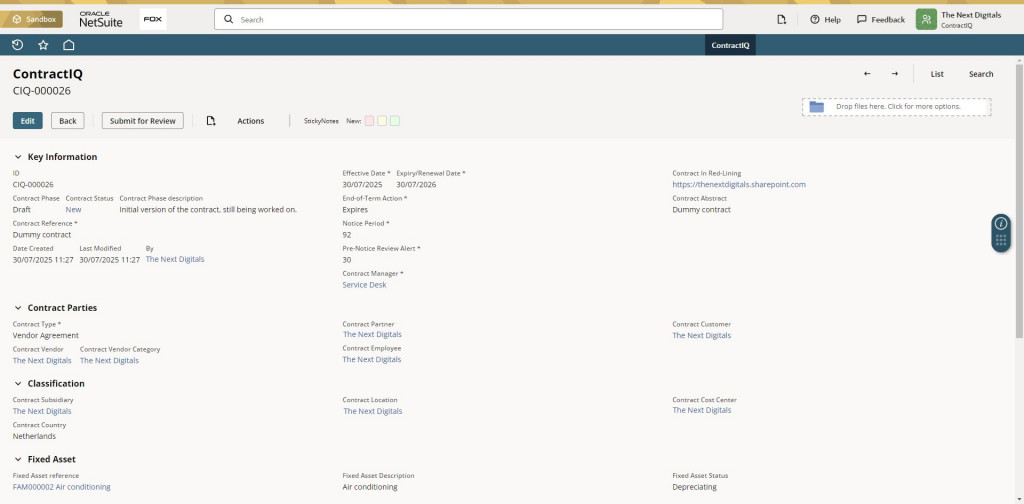Open the Search link at top right
The height and width of the screenshot is (504, 1024).
(981, 74)
